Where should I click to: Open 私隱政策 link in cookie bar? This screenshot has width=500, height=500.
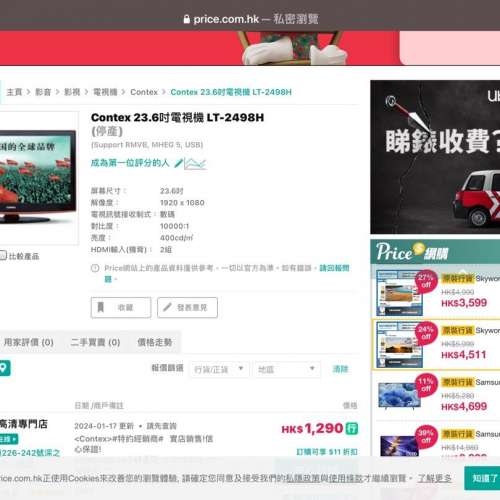[303, 479]
